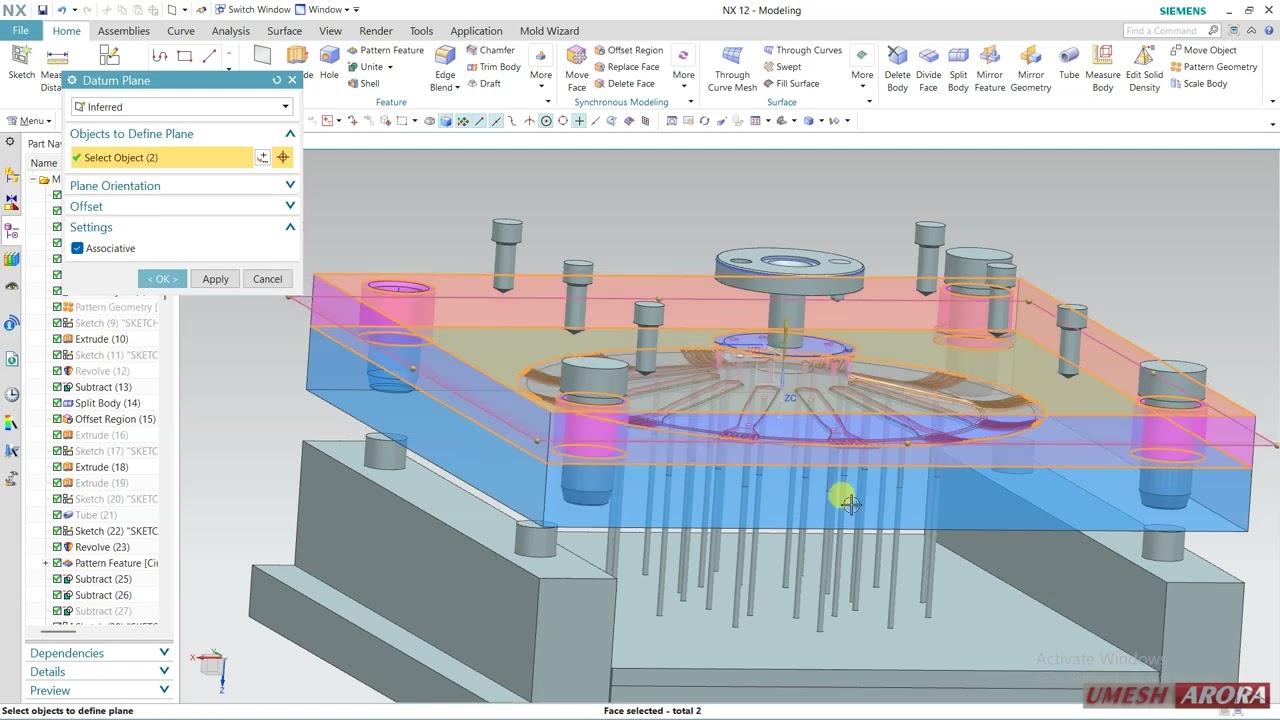This screenshot has height=720, width=1280.
Task: Expand the Dependencies panel
Action: point(164,653)
